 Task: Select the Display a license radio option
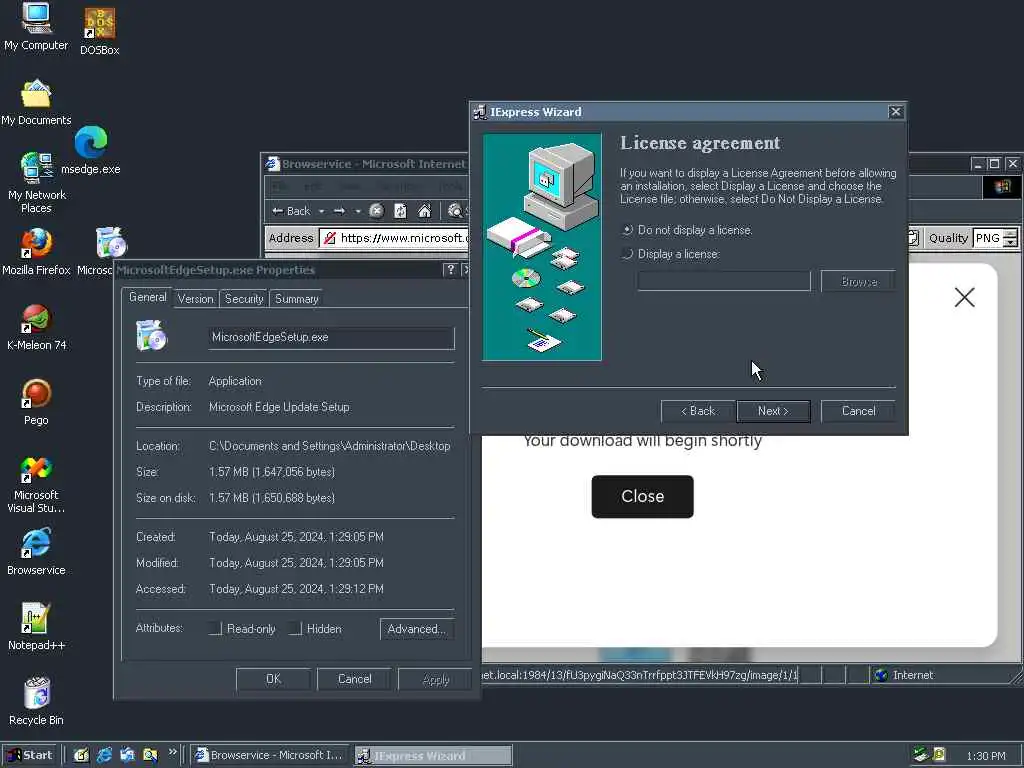click(x=671, y=254)
